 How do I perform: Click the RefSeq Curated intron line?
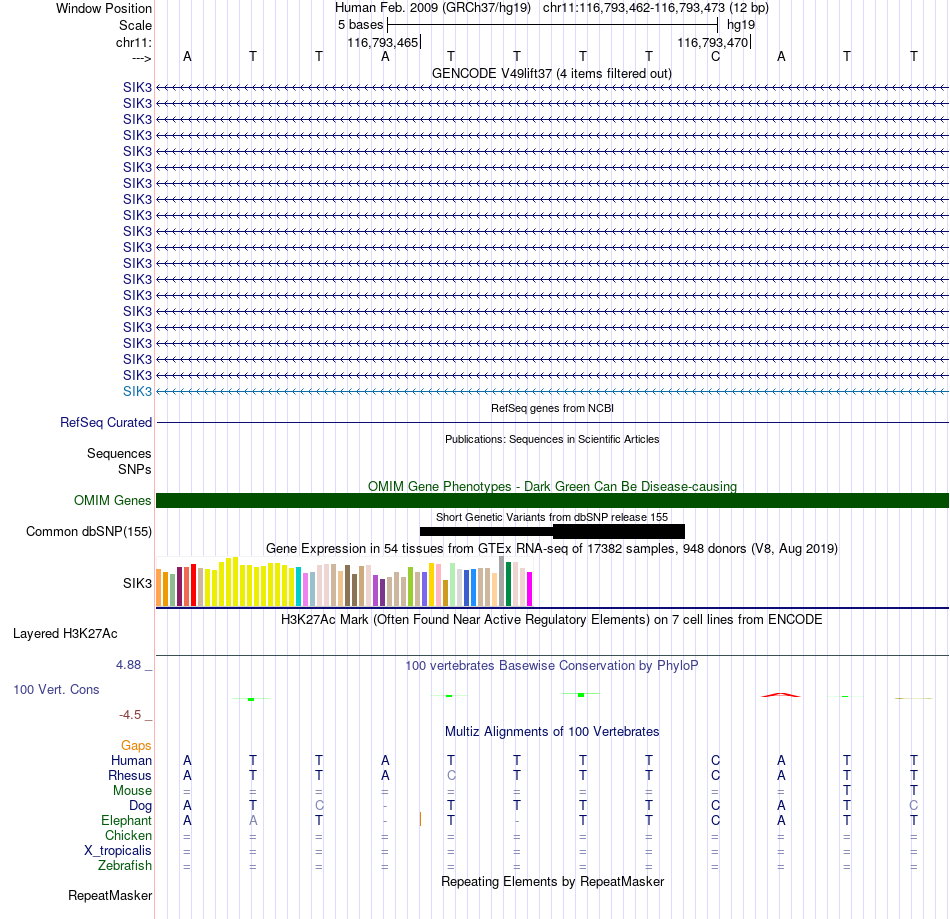(552, 422)
